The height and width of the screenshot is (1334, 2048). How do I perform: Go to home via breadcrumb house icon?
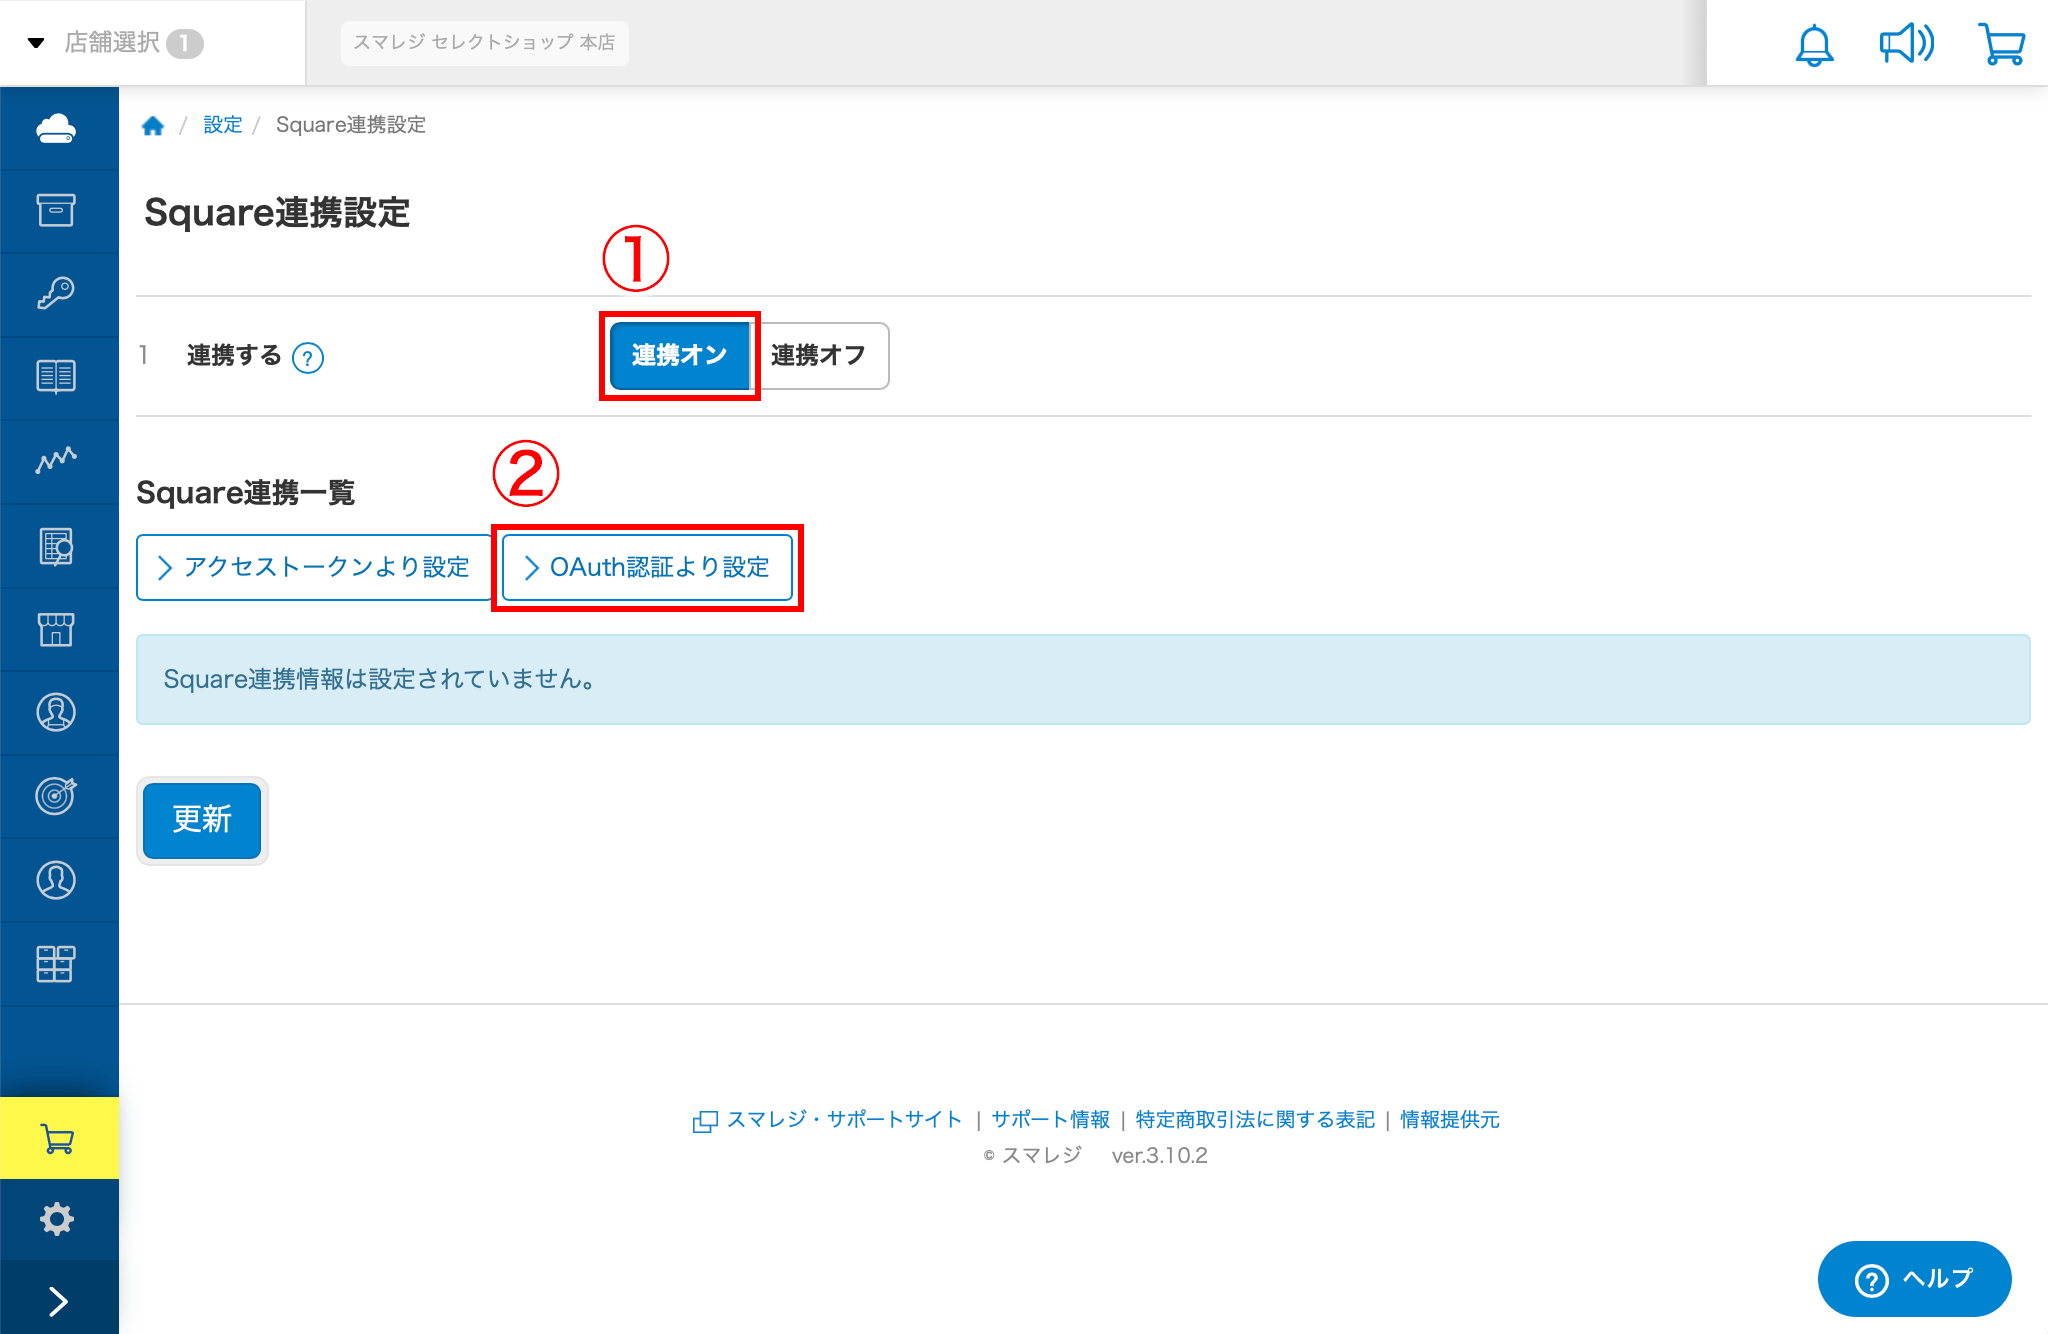(153, 125)
